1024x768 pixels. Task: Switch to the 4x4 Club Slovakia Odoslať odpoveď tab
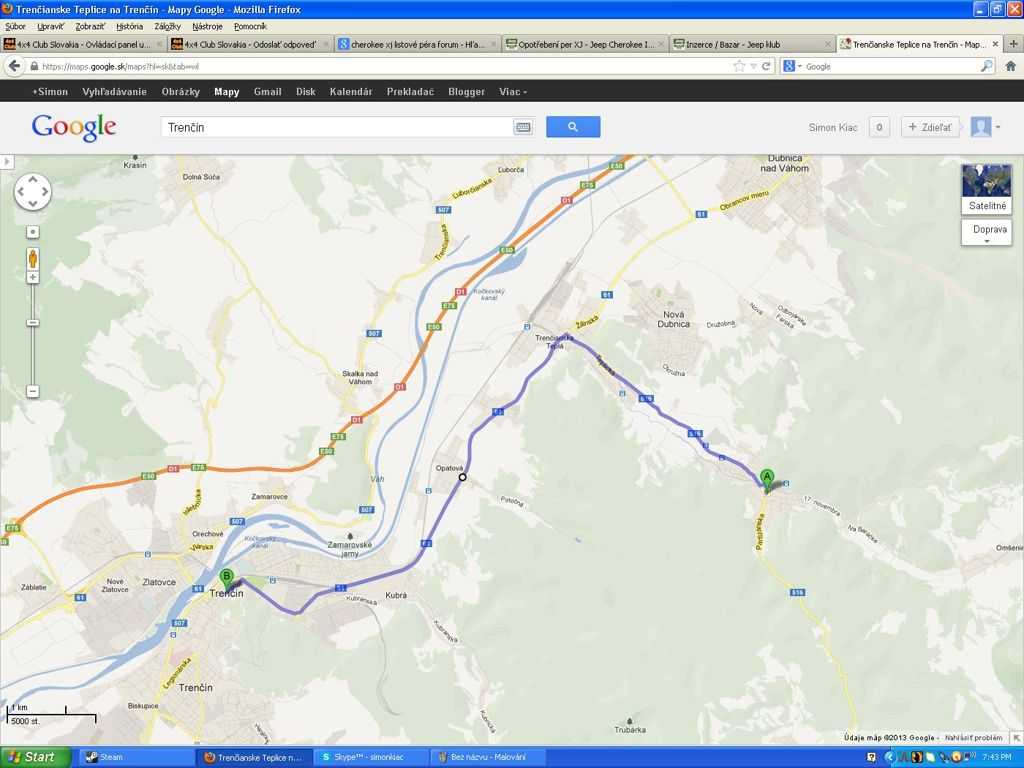(251, 44)
